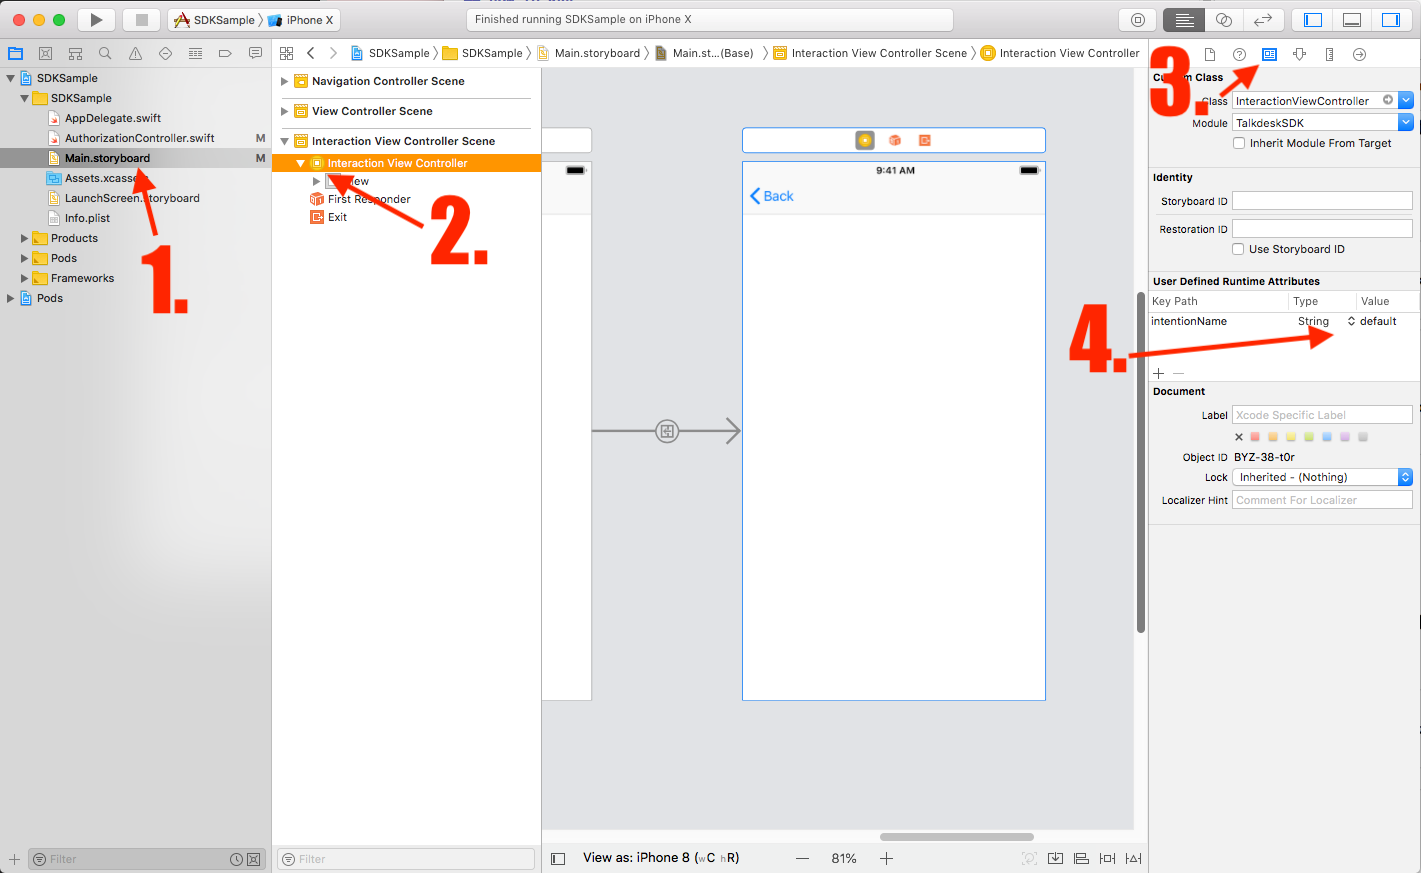Viewport: 1421px width, 873px height.
Task: Remove runtime attribute with minus button
Action: pyautogui.click(x=1178, y=373)
